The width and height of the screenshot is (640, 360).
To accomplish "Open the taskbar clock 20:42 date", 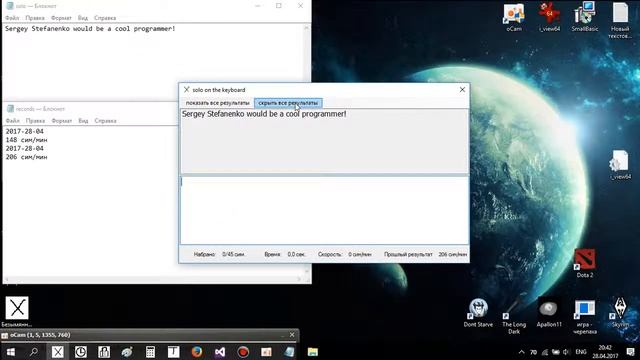I will point(605,352).
